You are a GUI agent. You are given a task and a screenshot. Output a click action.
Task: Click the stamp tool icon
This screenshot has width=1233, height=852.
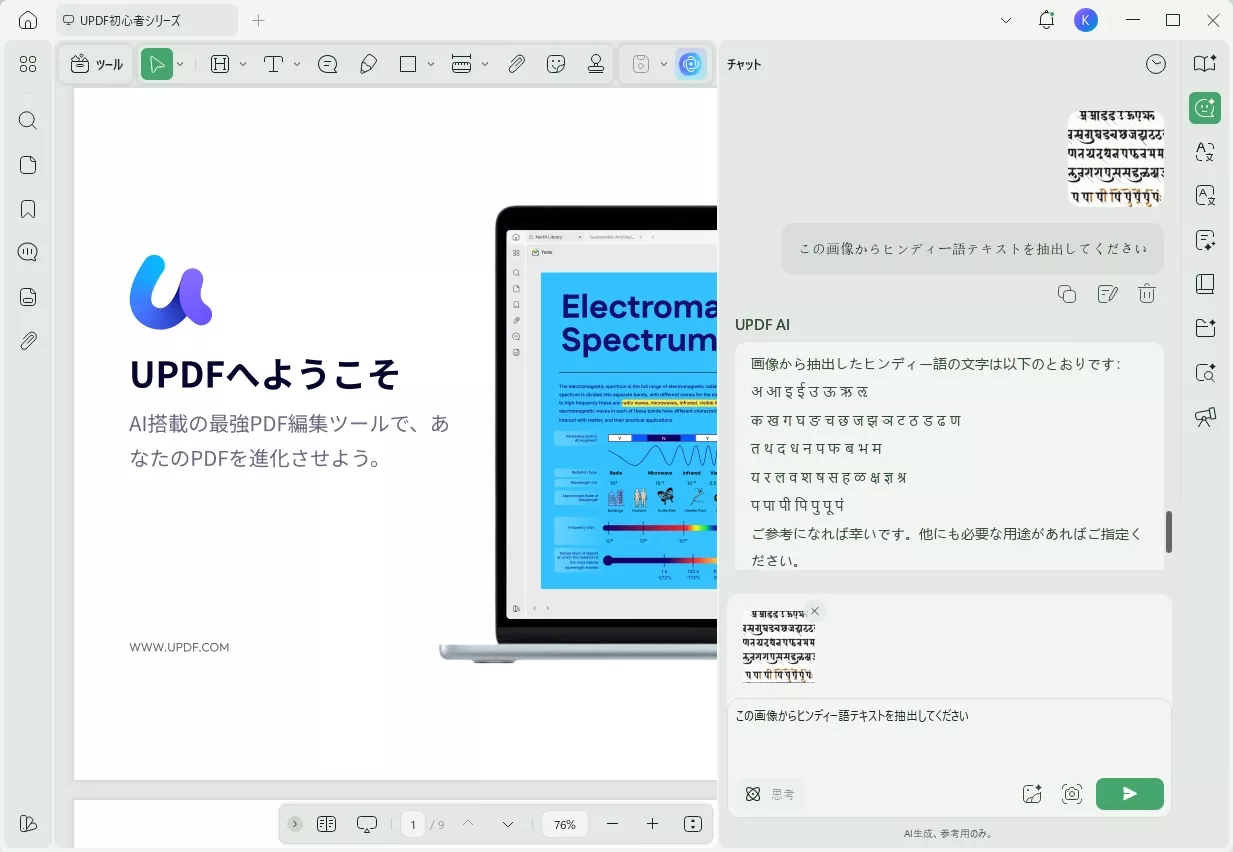point(595,63)
